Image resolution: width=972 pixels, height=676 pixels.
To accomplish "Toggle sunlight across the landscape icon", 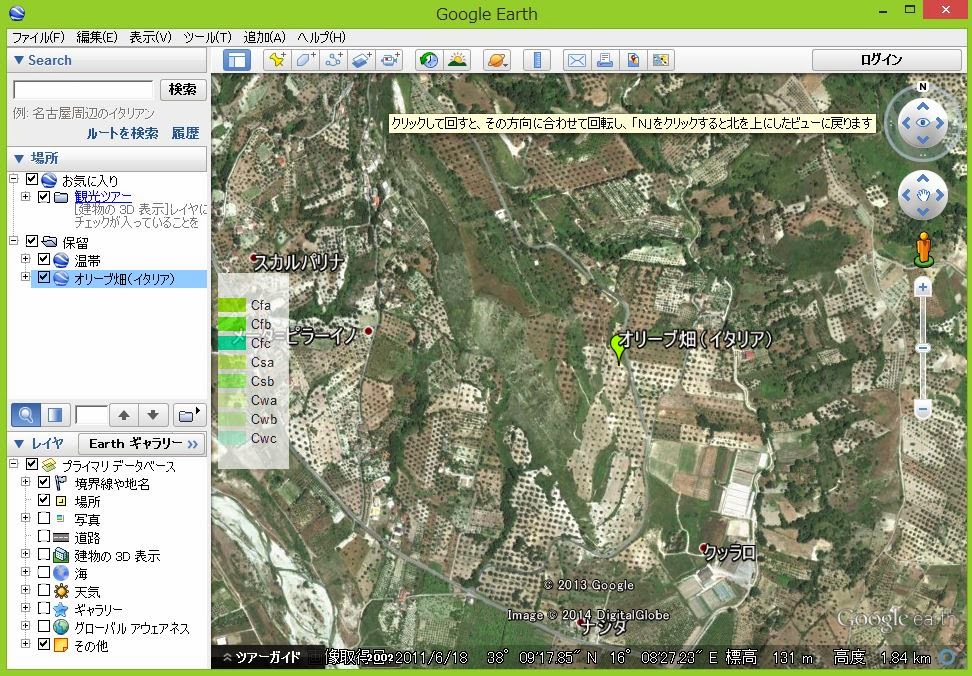I will [x=457, y=60].
